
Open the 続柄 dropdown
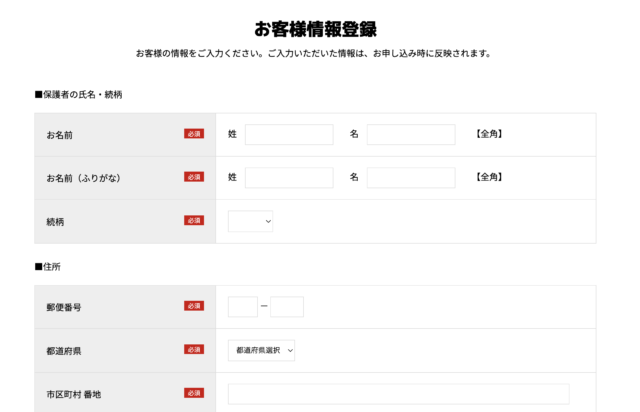[250, 221]
